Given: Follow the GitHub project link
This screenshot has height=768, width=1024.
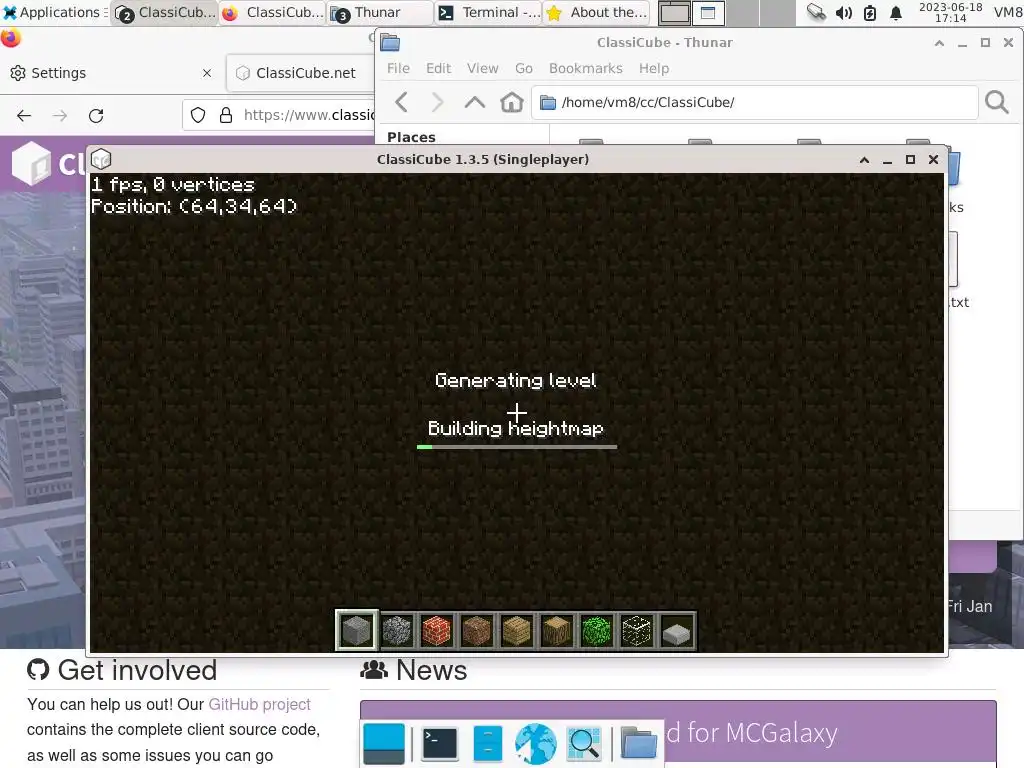Looking at the screenshot, I should click(x=259, y=705).
